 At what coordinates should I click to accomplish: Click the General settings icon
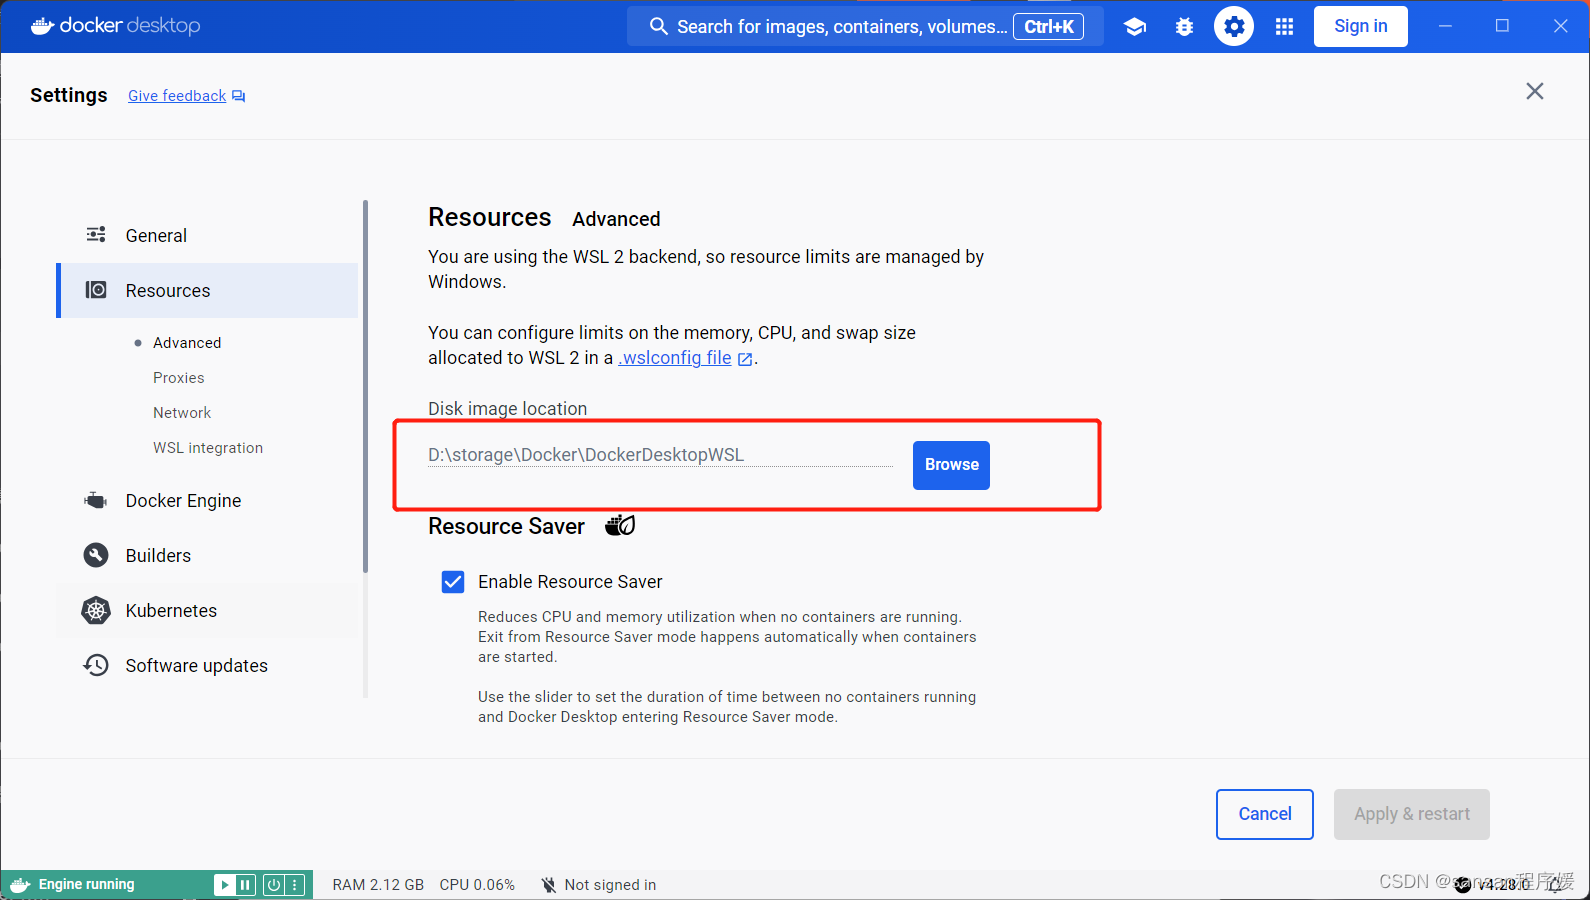96,235
